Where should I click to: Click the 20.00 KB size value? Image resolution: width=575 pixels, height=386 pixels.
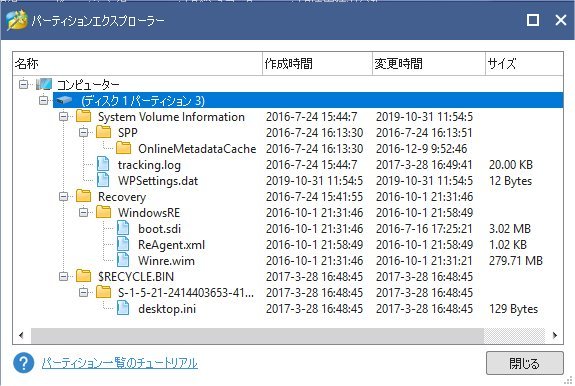click(511, 165)
